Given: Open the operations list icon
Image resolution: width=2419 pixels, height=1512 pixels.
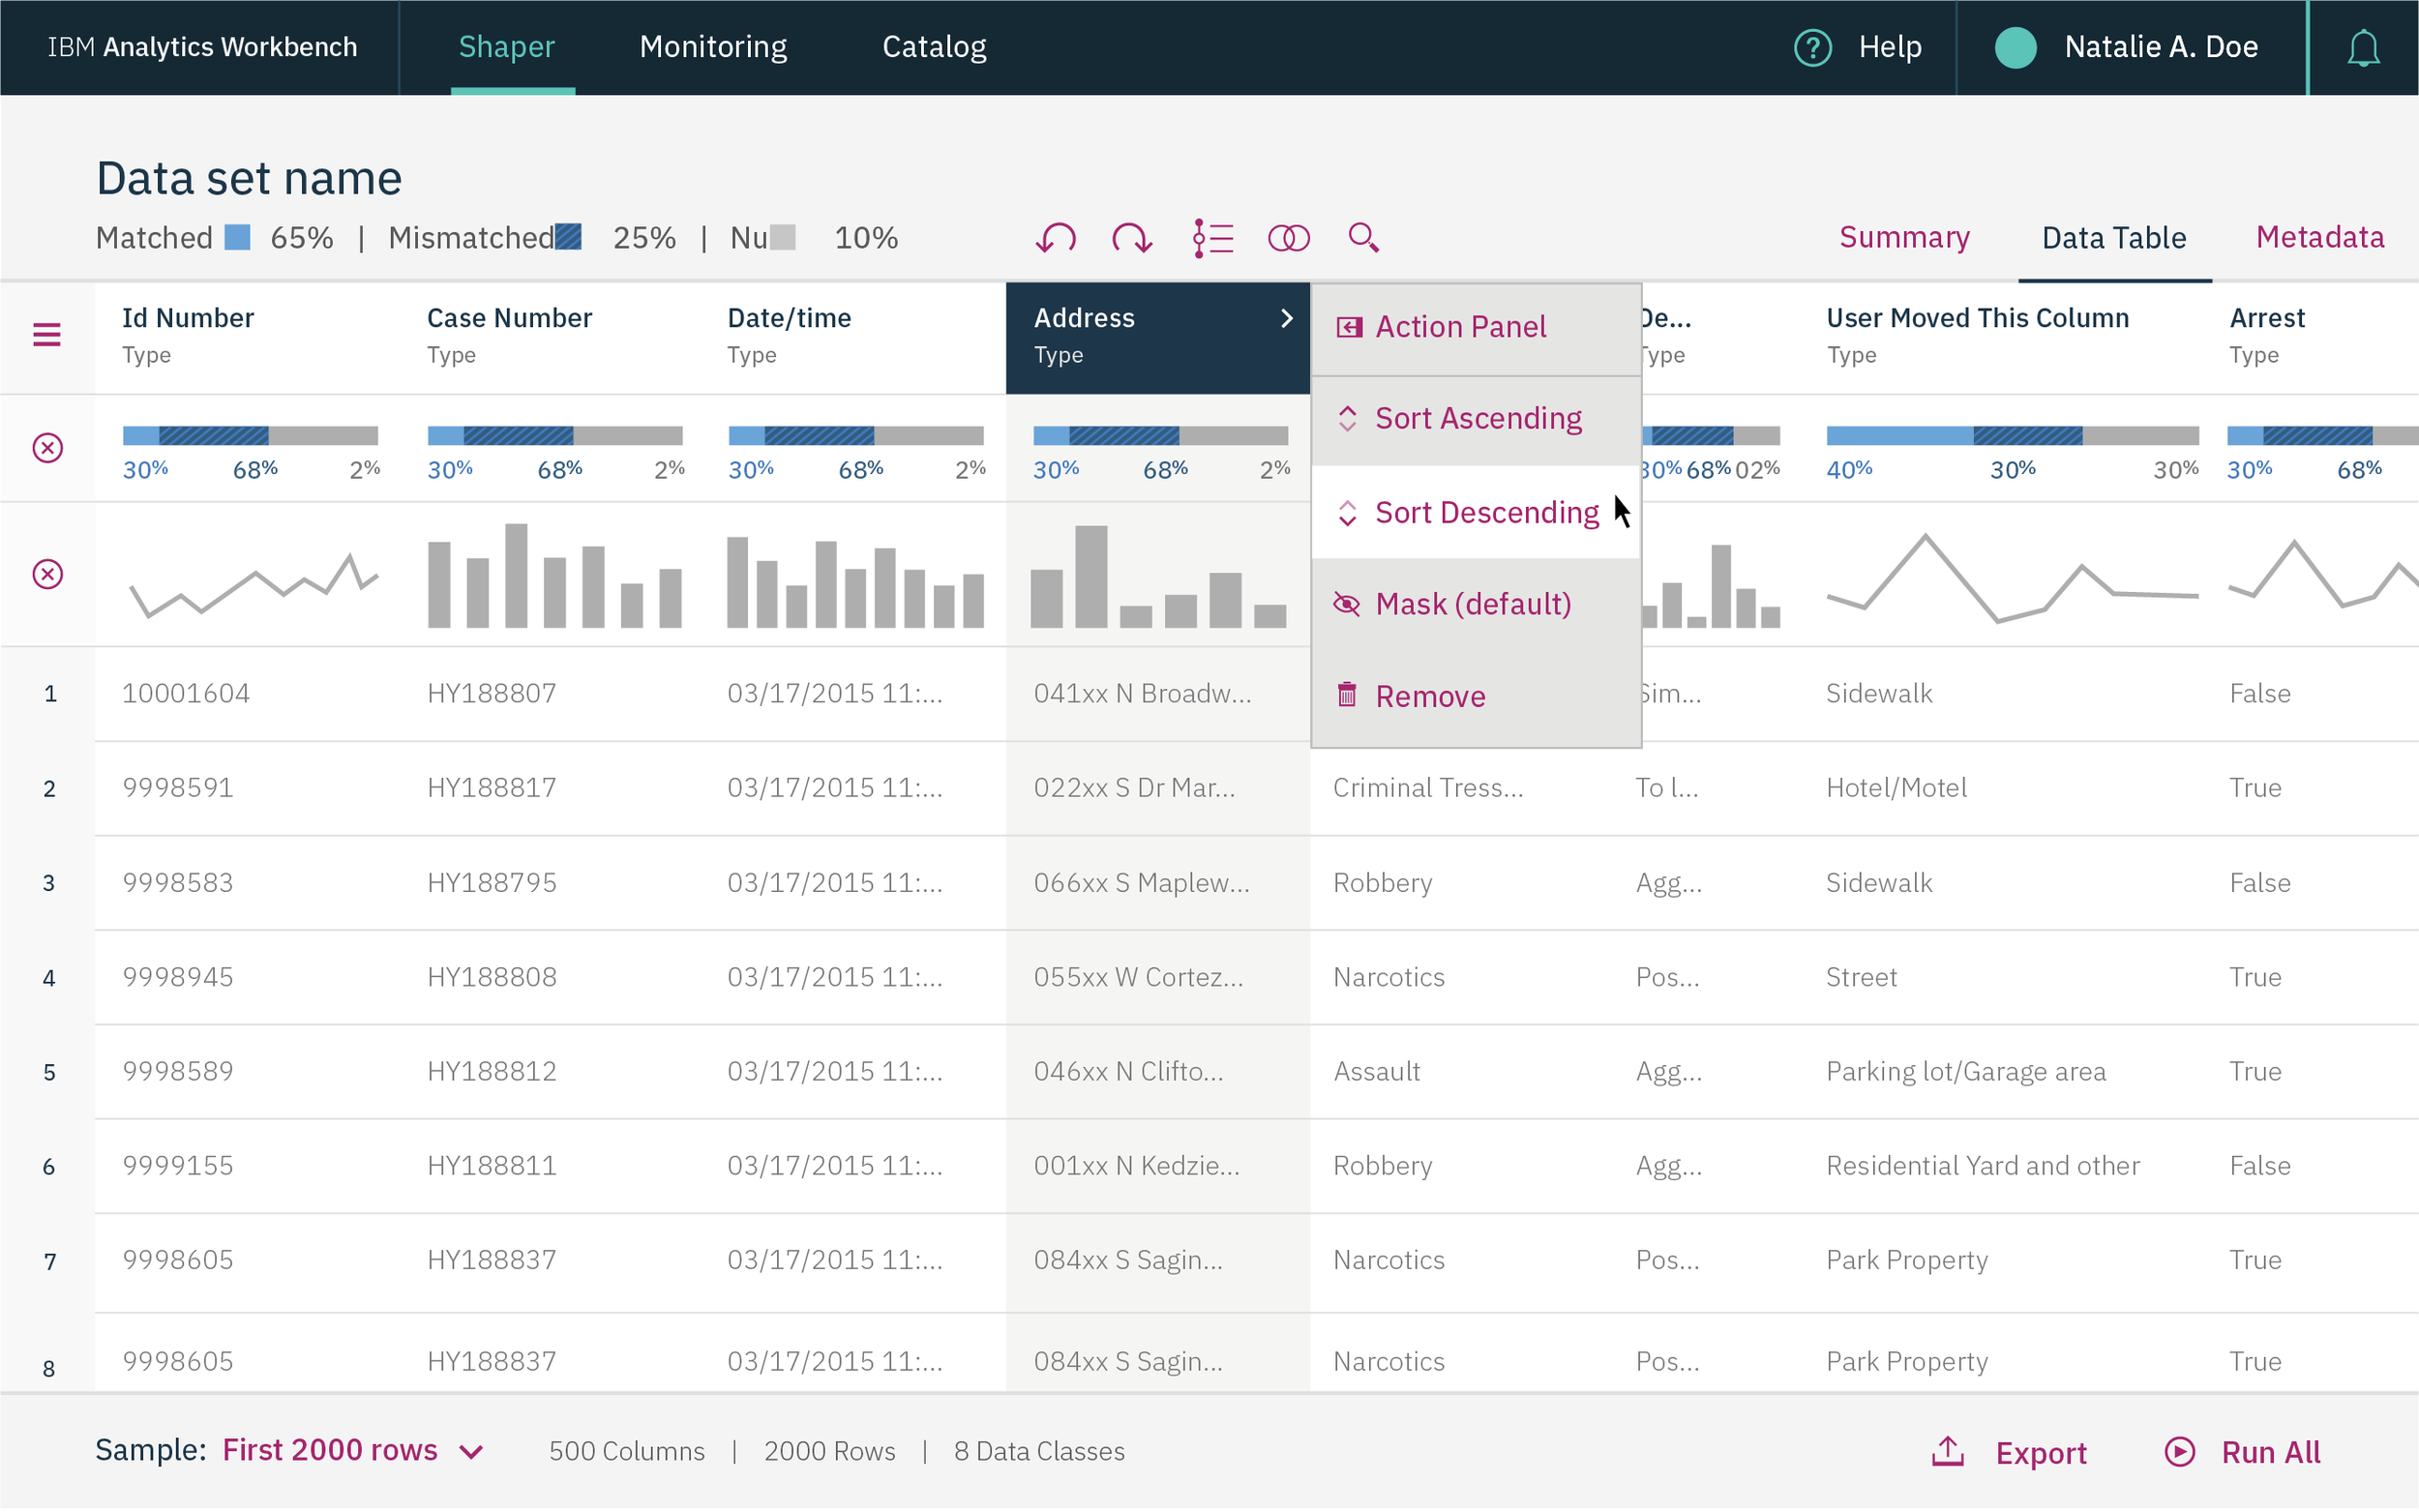Looking at the screenshot, I should pyautogui.click(x=1212, y=238).
